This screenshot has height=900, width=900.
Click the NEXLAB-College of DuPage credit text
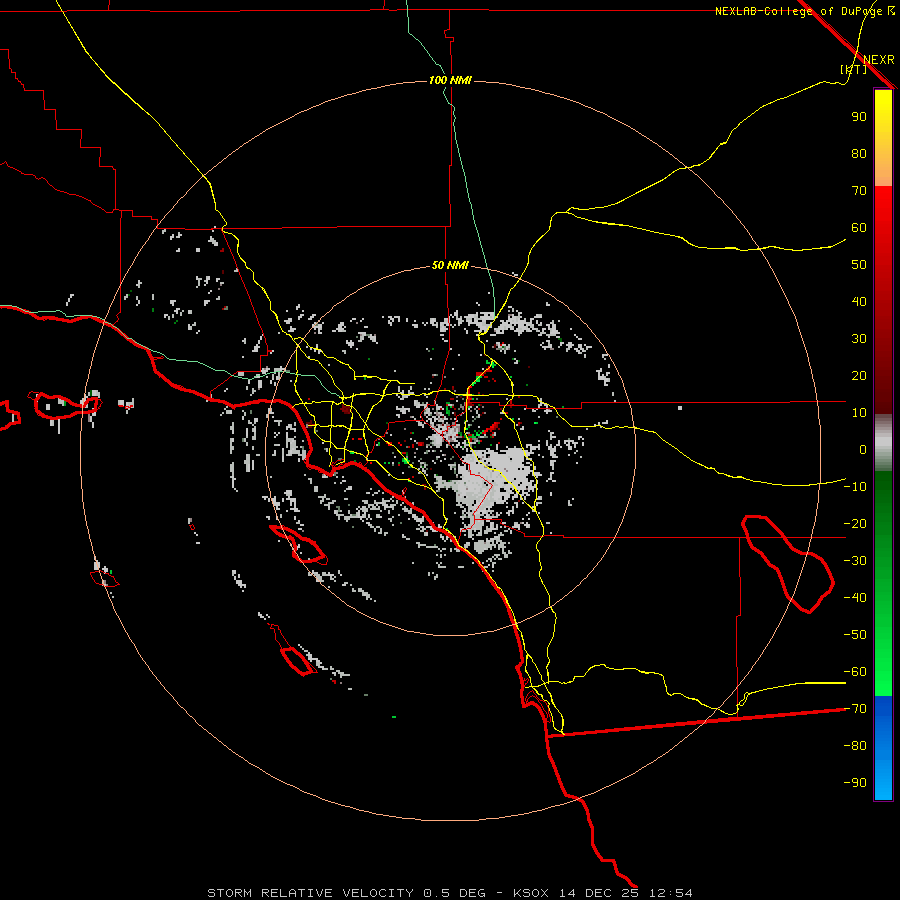point(804,11)
